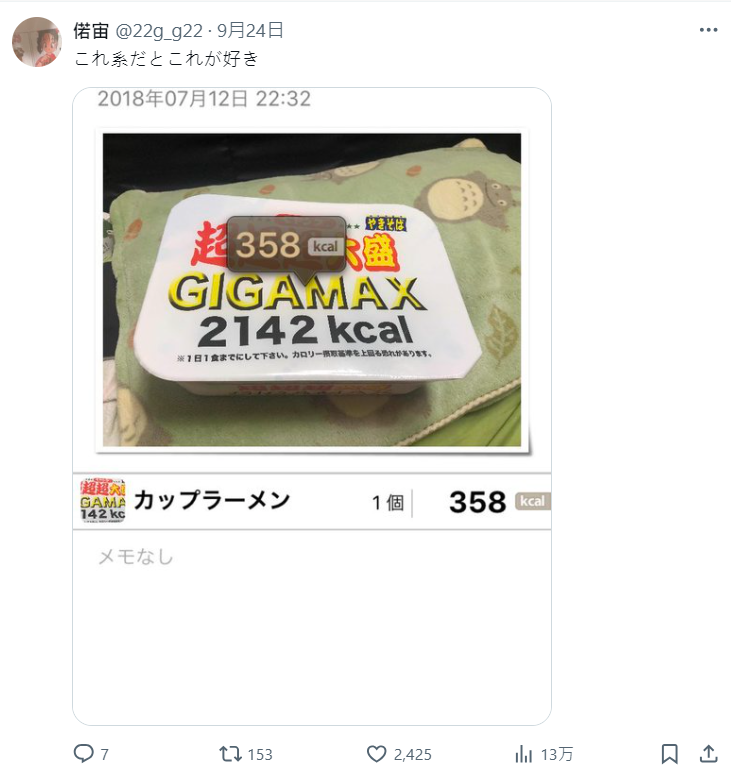View analytics via the bar chart icon
This screenshot has width=731, height=774.
[523, 754]
